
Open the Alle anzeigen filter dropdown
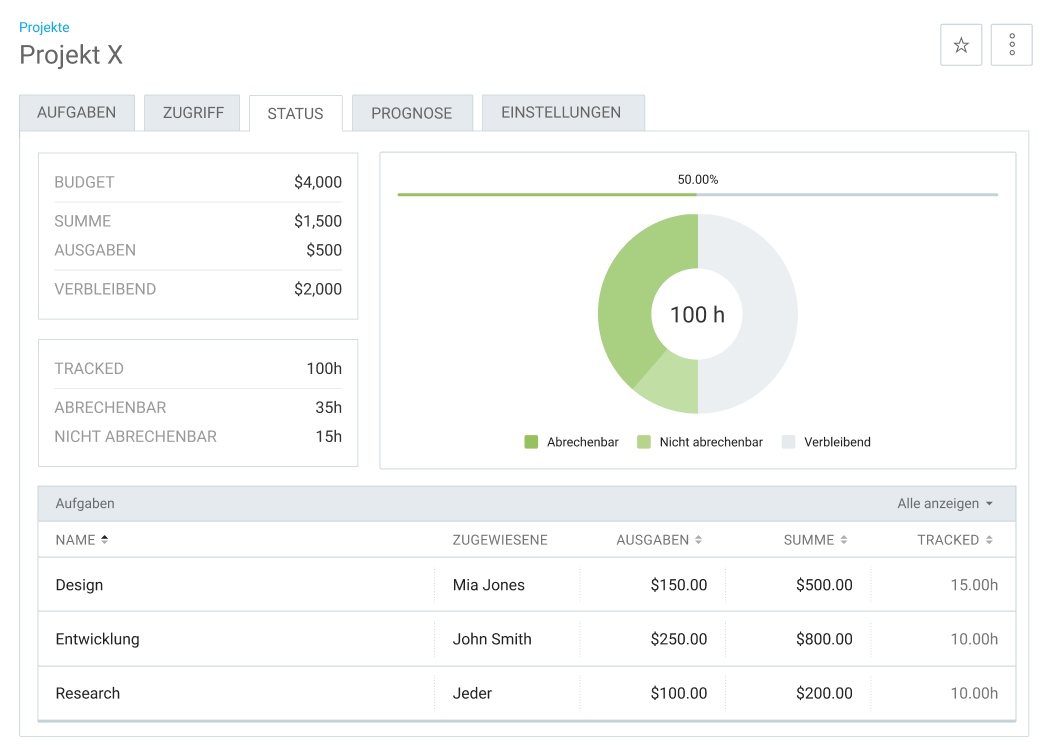point(943,503)
